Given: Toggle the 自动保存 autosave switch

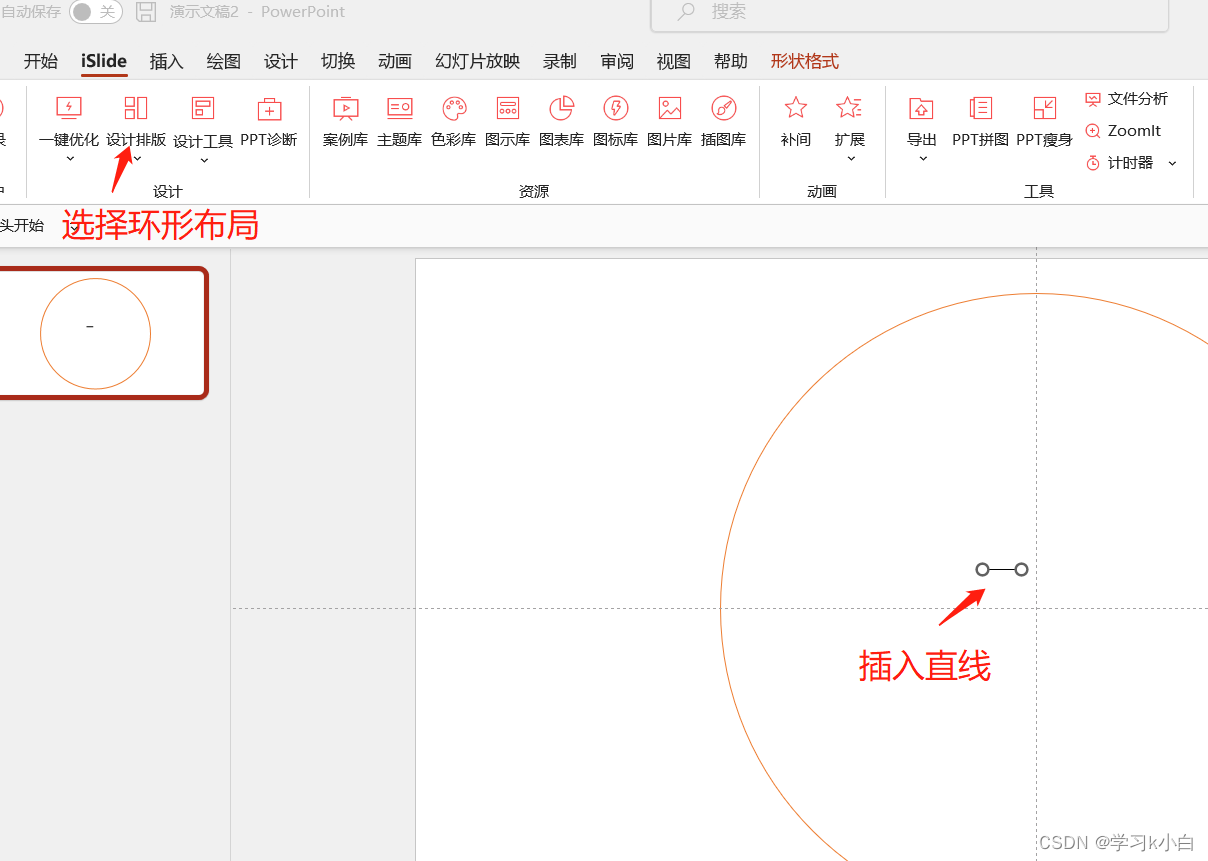Looking at the screenshot, I should pos(96,12).
